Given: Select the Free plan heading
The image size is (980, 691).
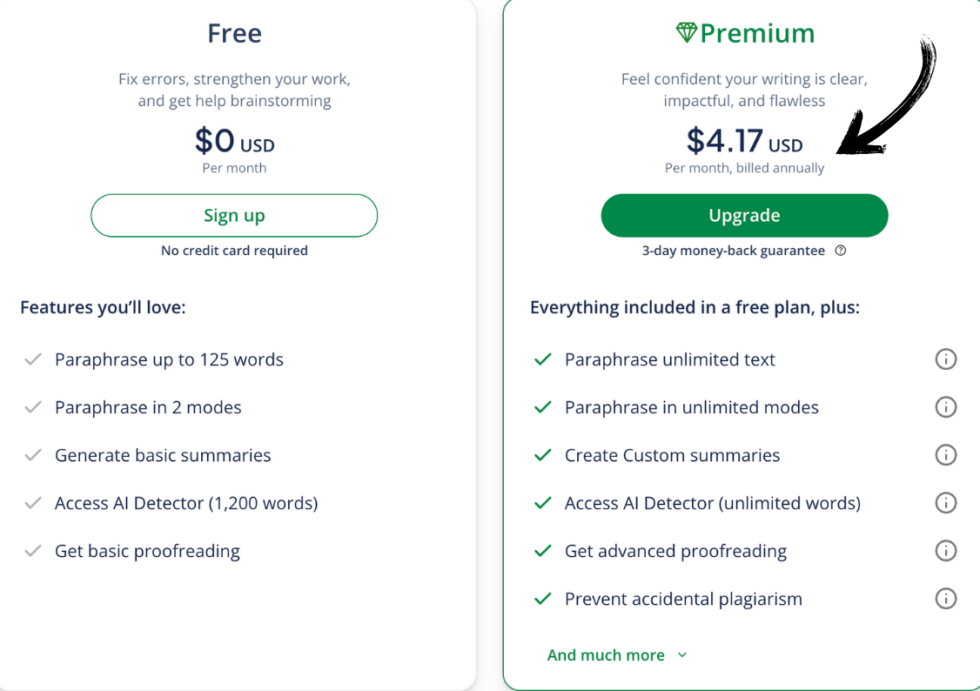Looking at the screenshot, I should coord(234,33).
